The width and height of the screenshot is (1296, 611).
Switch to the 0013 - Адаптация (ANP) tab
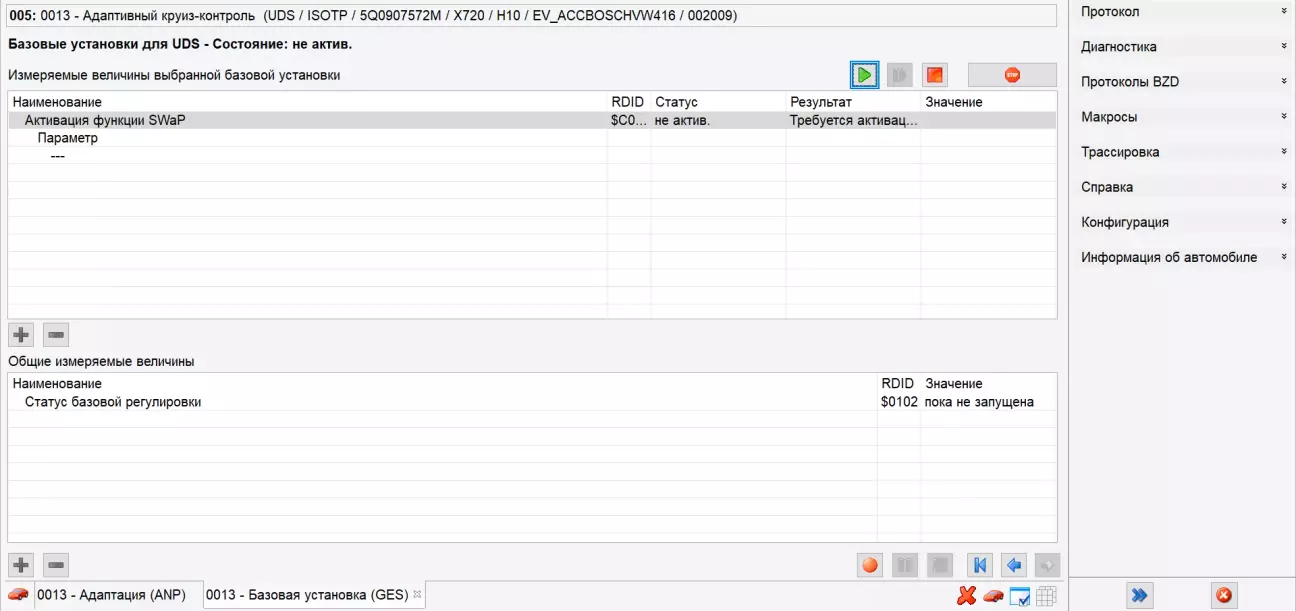coord(116,595)
